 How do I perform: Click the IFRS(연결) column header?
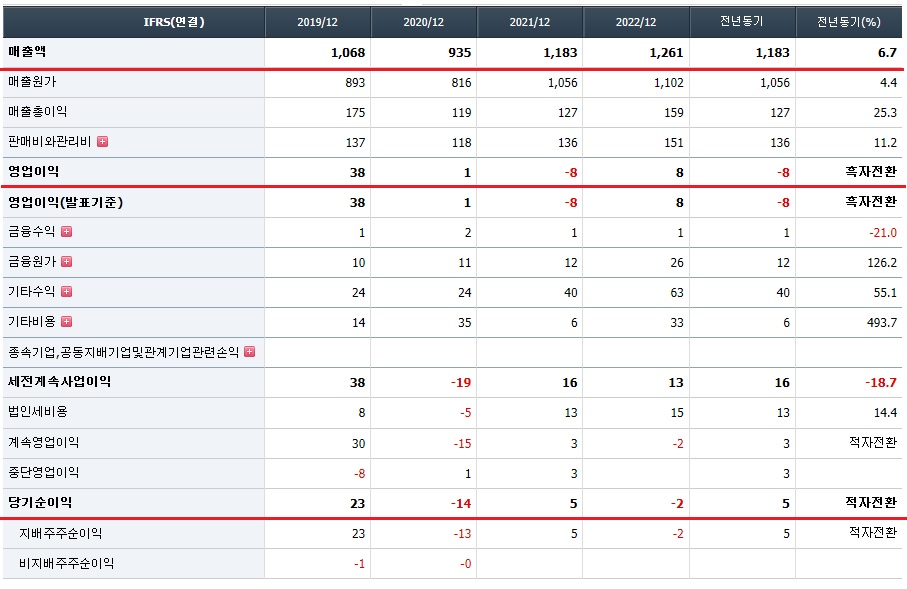click(x=174, y=22)
